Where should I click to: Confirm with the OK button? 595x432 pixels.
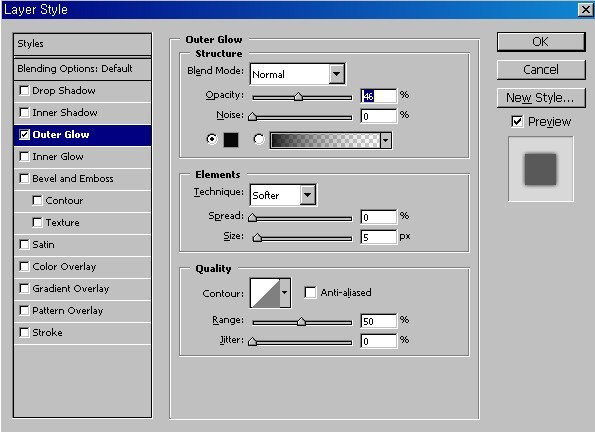[541, 42]
